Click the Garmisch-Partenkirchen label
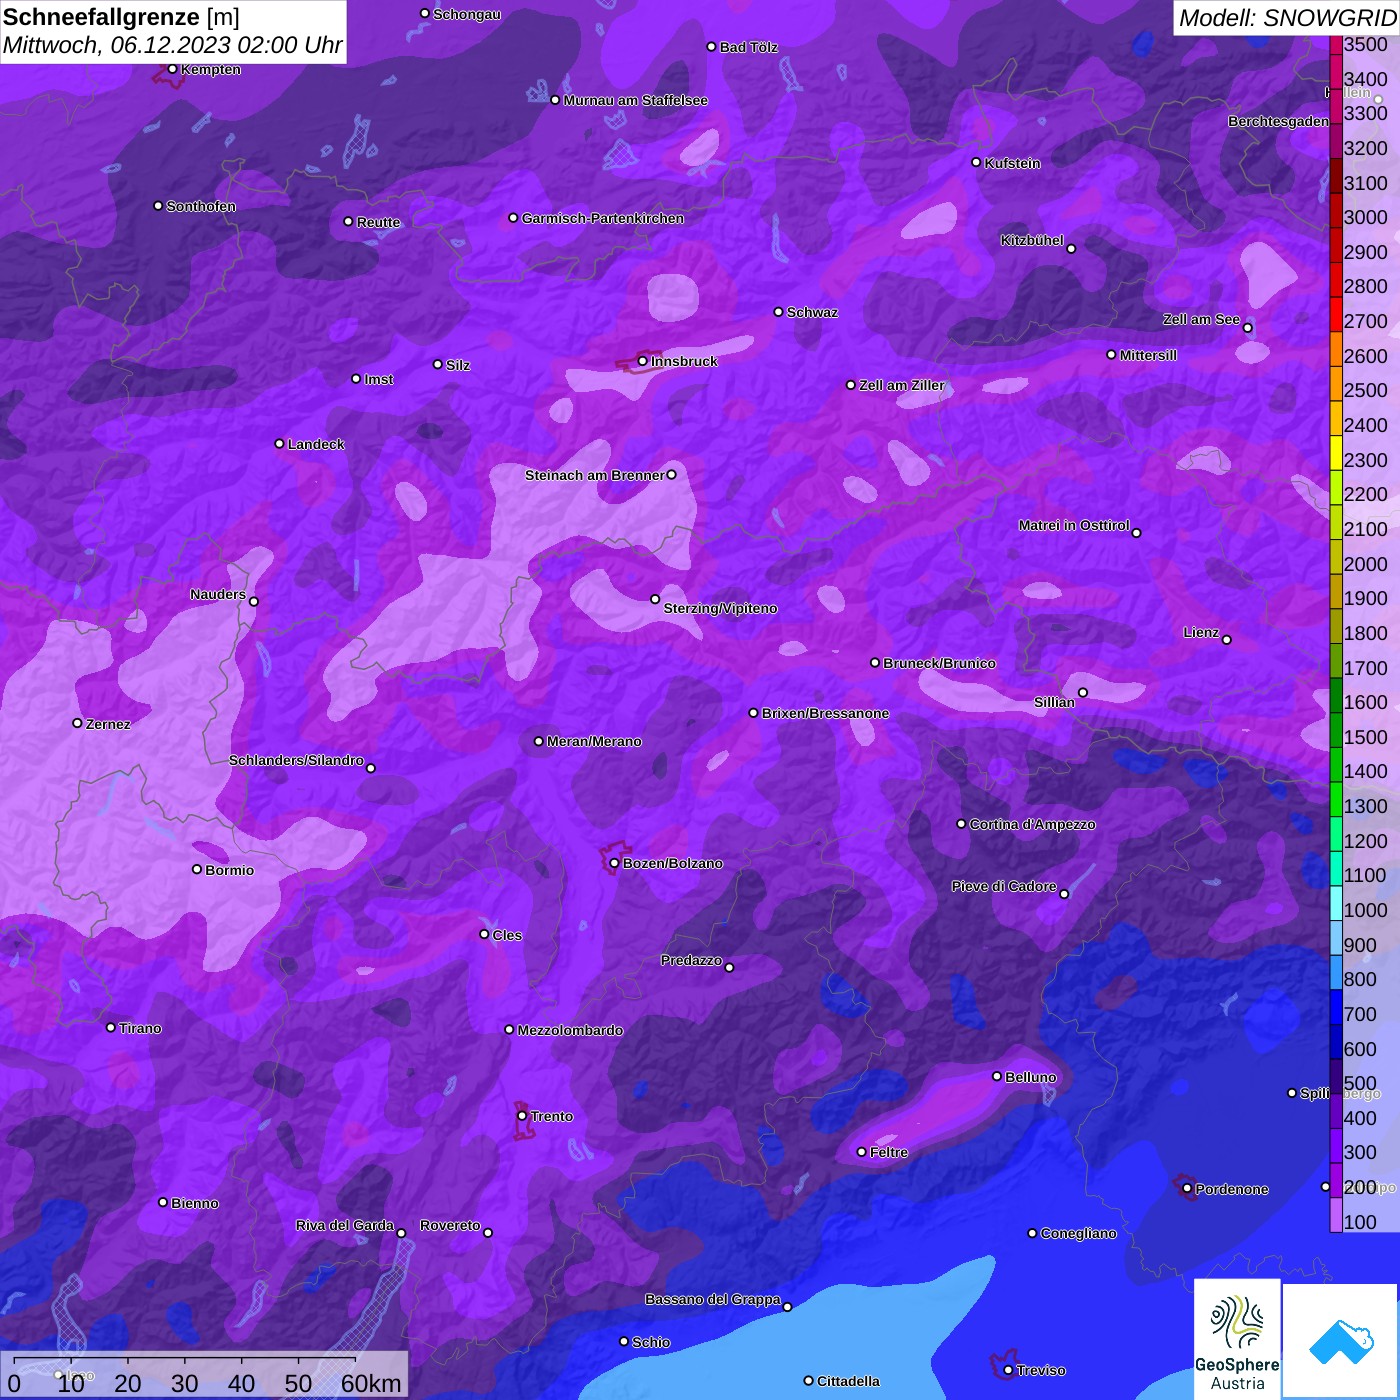 (603, 218)
